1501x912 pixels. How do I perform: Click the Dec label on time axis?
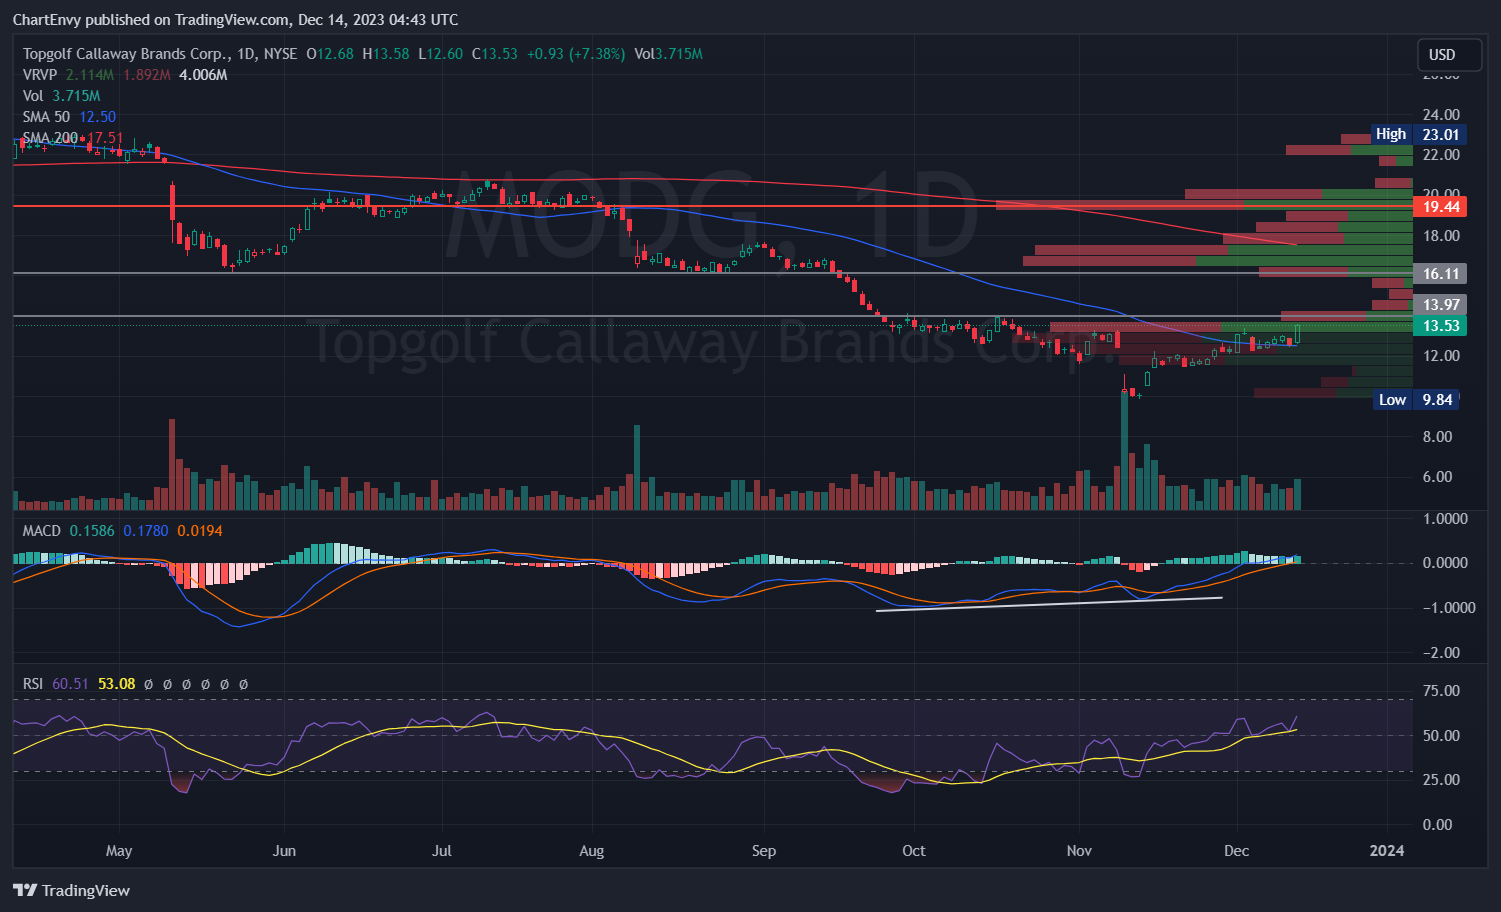click(x=1237, y=851)
